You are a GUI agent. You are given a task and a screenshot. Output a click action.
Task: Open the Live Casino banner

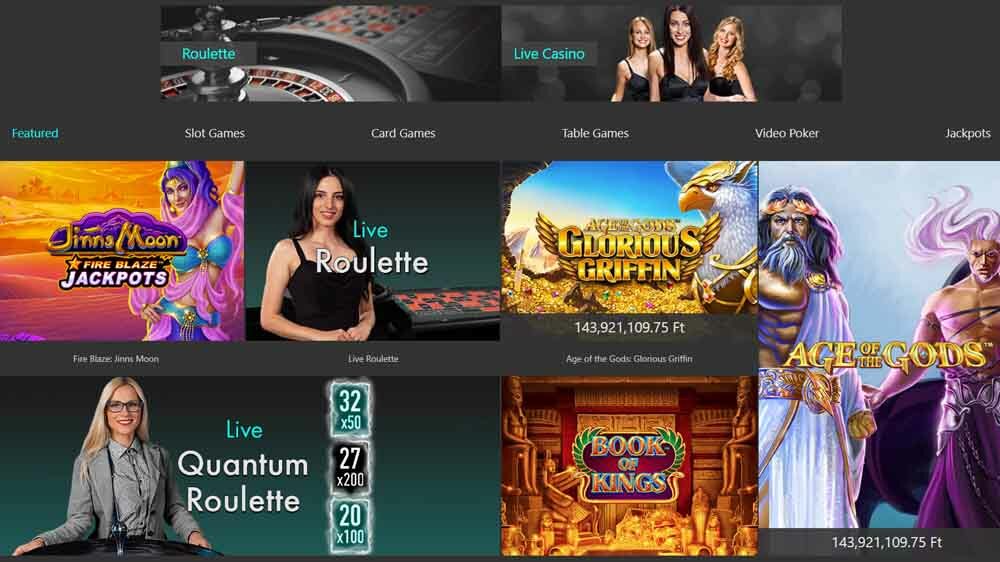coord(672,54)
